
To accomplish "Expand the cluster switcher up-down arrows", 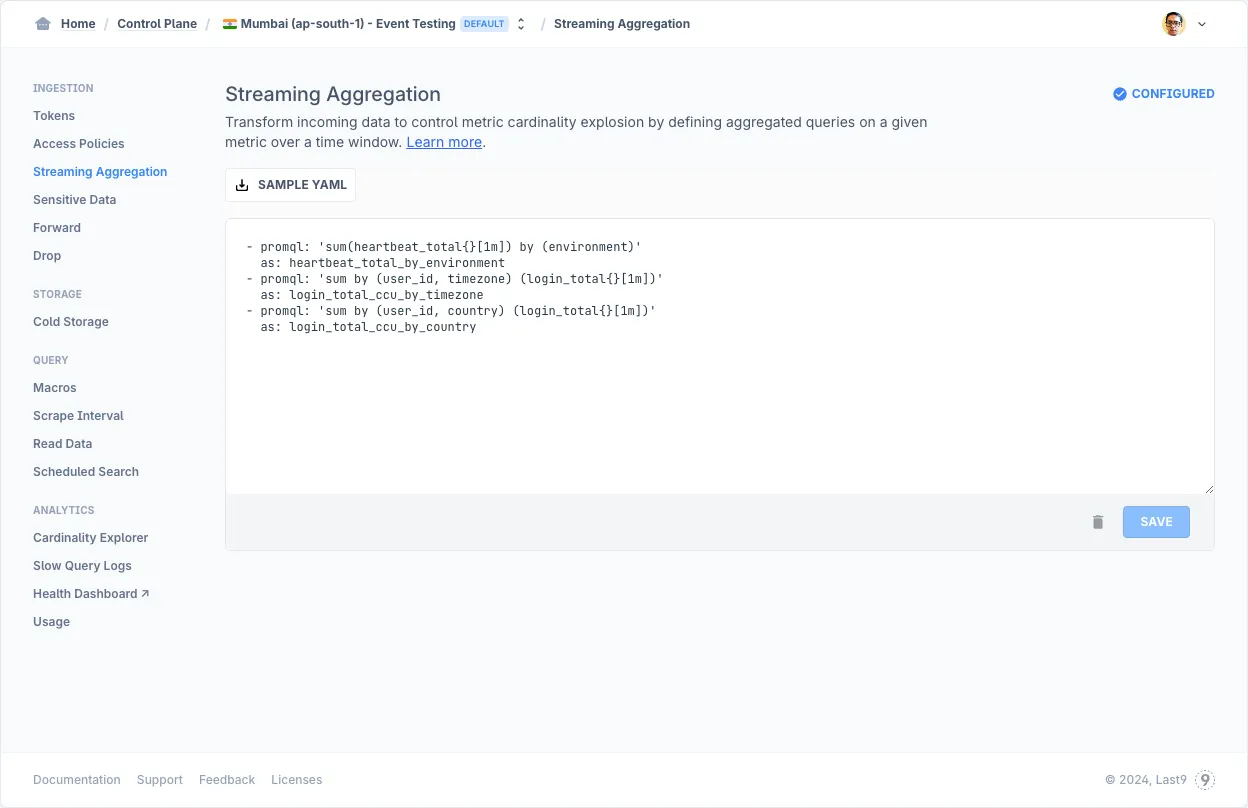I will pos(521,24).
